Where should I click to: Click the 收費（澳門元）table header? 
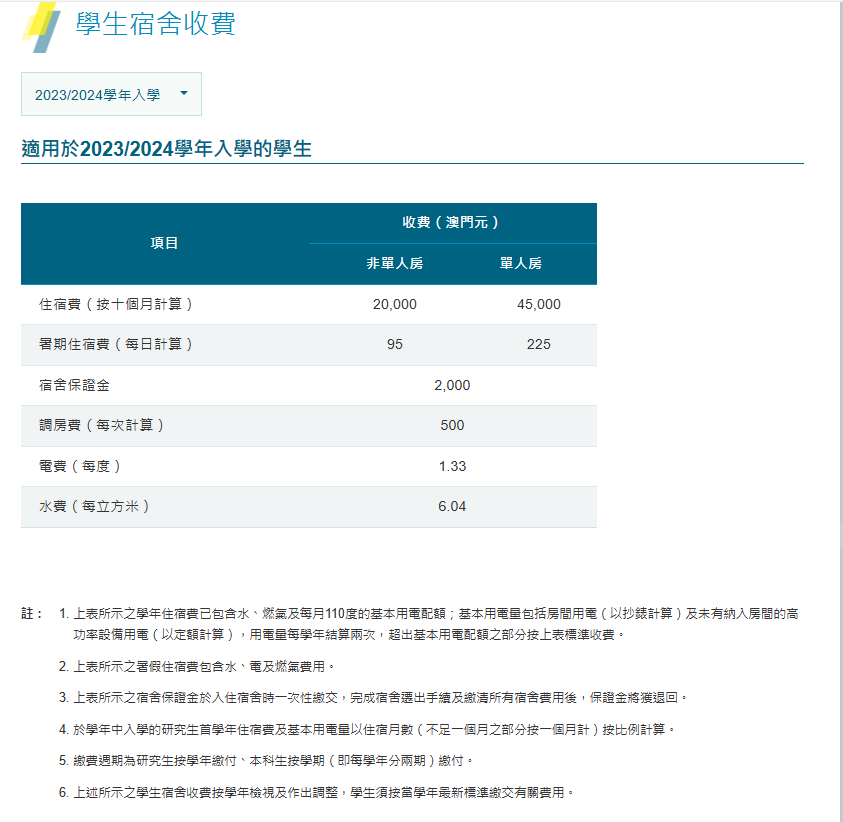(451, 222)
